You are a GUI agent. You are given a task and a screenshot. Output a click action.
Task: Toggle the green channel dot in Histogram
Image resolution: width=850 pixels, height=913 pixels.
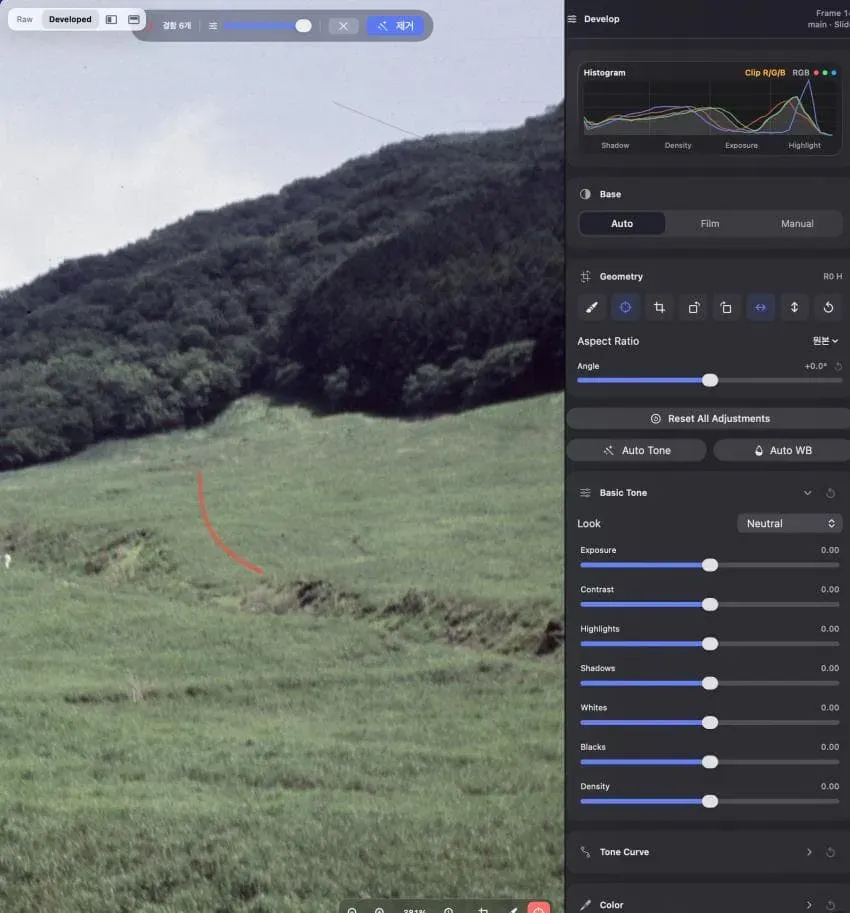pyautogui.click(x=825, y=73)
